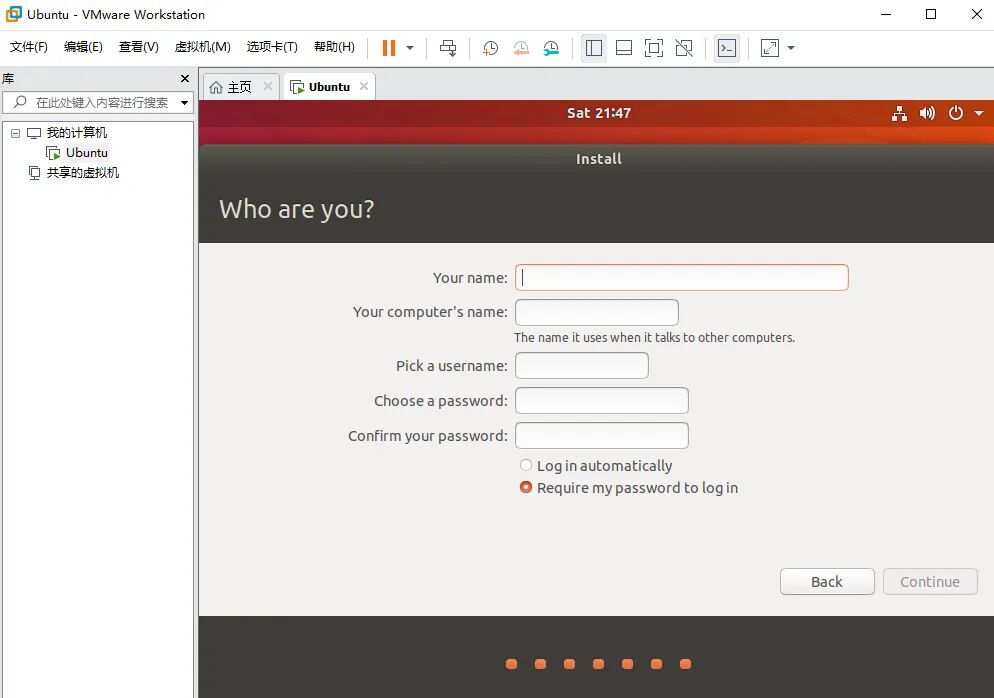Send Ctrl+Alt+Del to the VM

[x=448, y=48]
